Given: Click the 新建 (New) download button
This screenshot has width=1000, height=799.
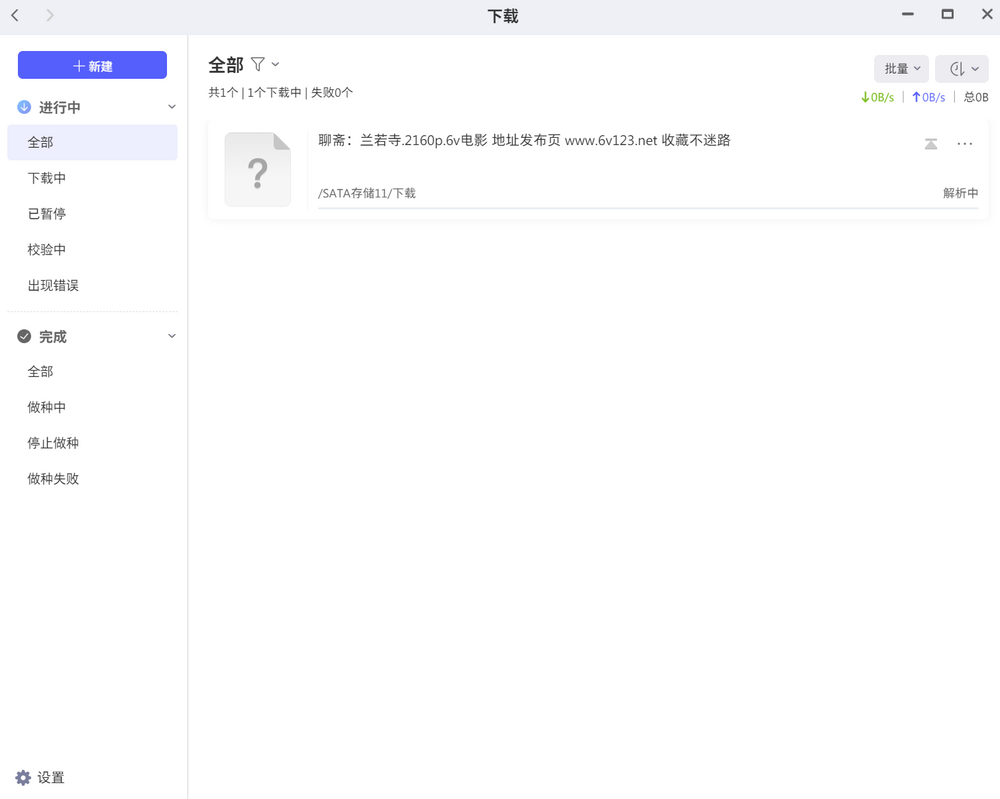Looking at the screenshot, I should [x=92, y=65].
